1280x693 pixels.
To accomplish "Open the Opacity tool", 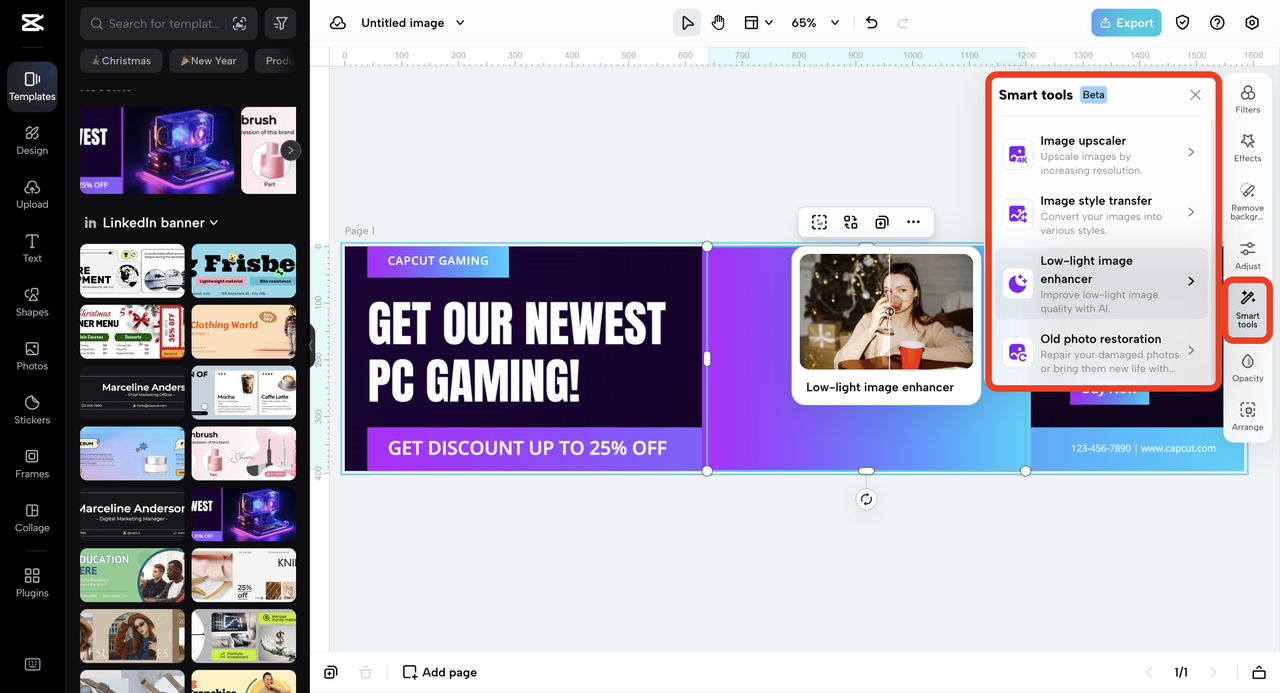I will (1247, 368).
